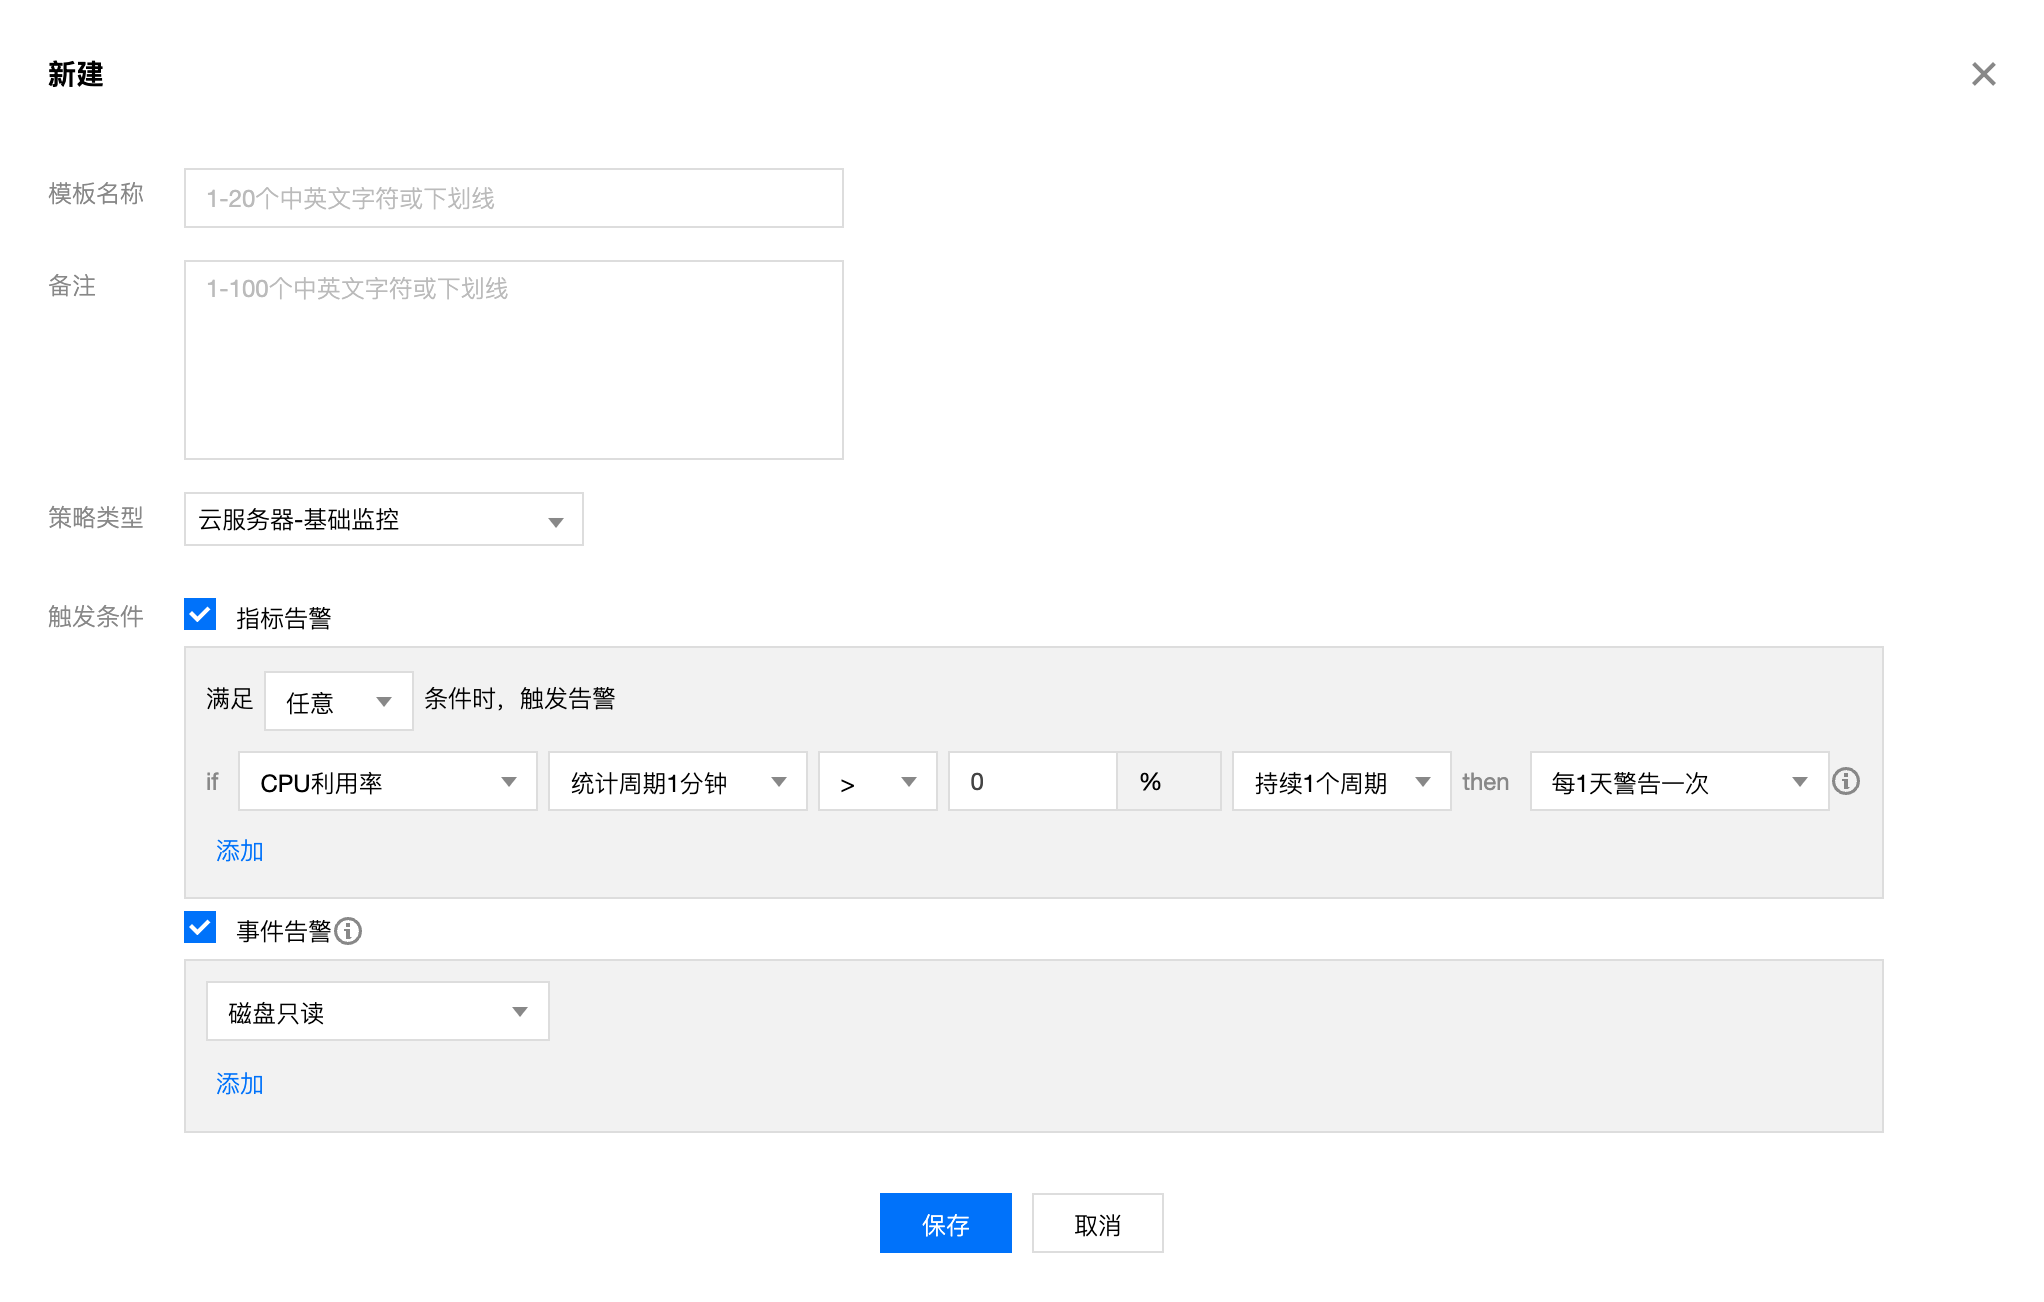Open the comparison operator dropdown
This screenshot has height=1302, width=2044.
tap(877, 781)
